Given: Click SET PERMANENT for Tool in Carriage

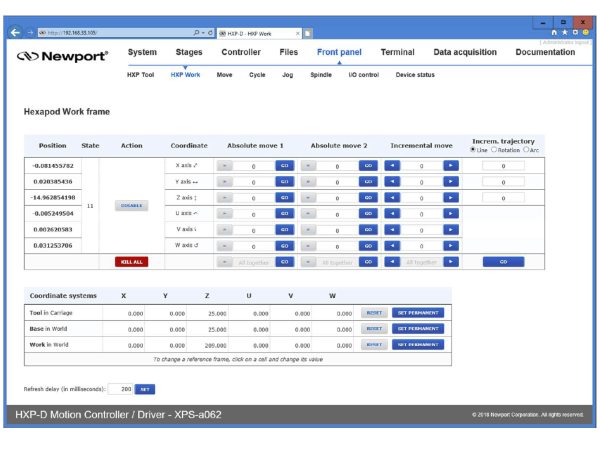Looking at the screenshot, I should point(416,312).
